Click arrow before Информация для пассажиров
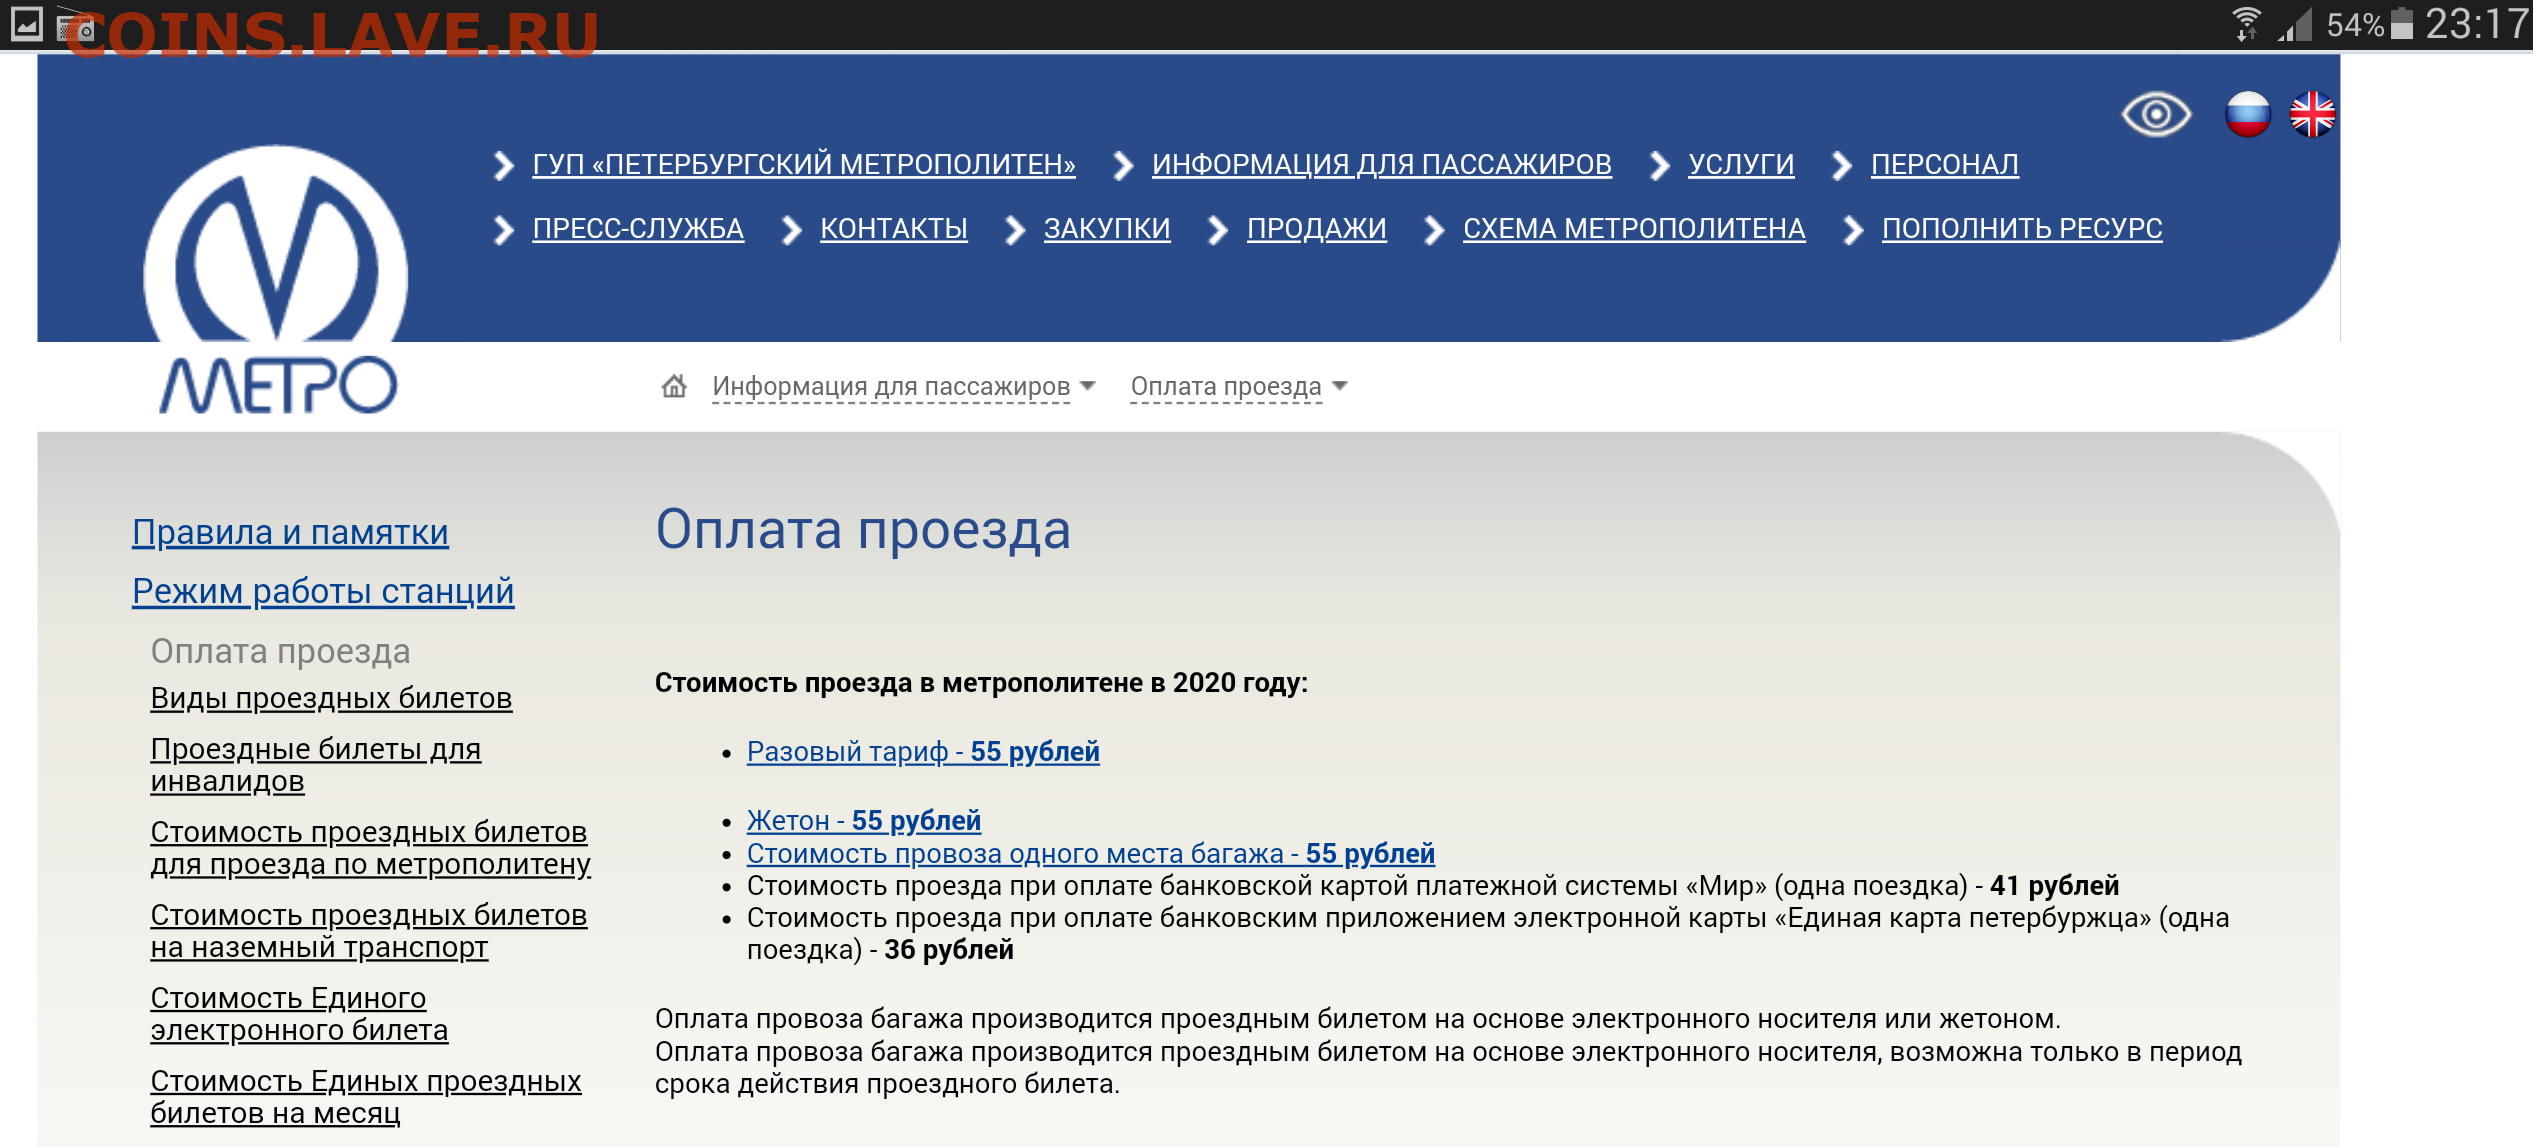Screen dimensions: 2533x1147 [x=1122, y=166]
